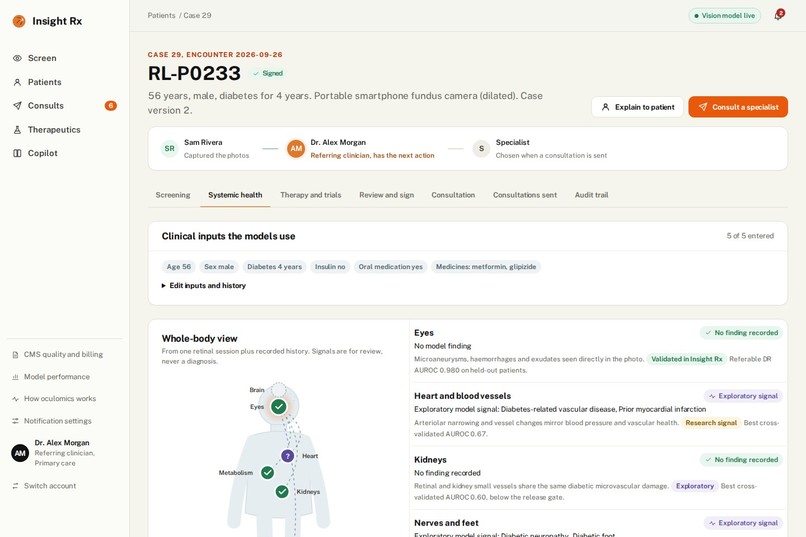Click the Medicines: metformin, glipizide chip

[486, 267]
